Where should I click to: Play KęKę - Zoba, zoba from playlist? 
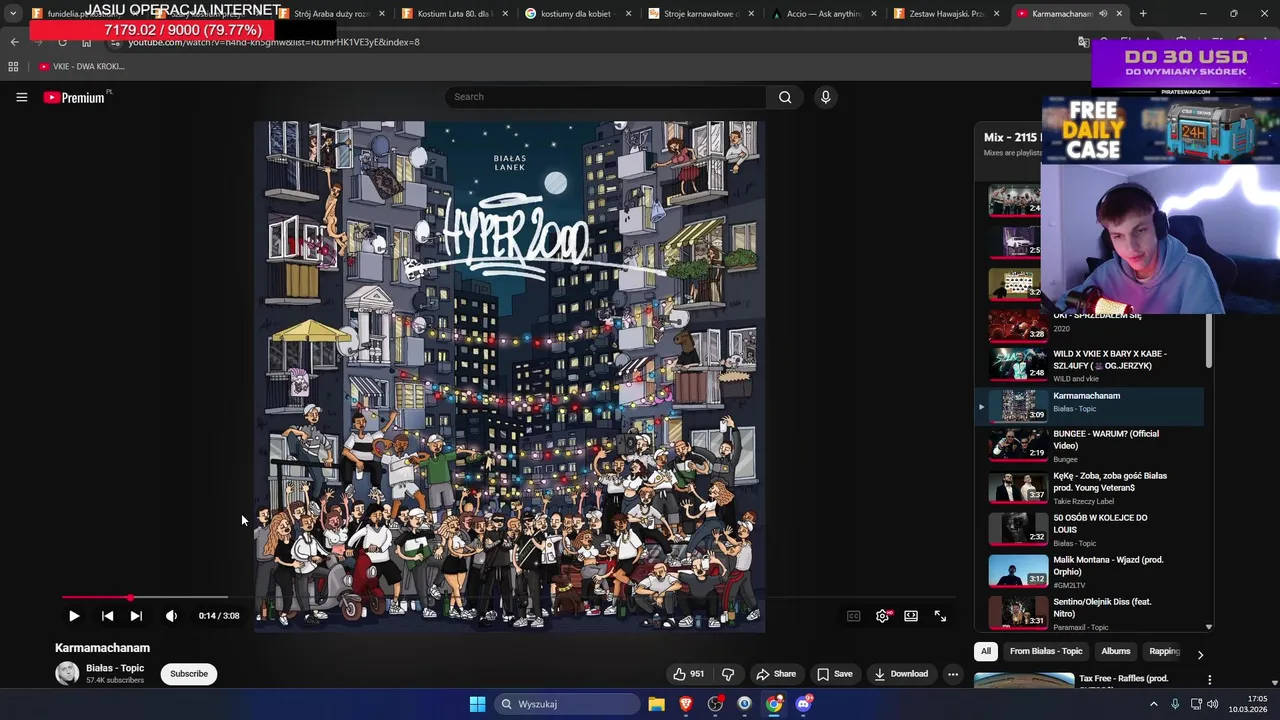[1090, 488]
